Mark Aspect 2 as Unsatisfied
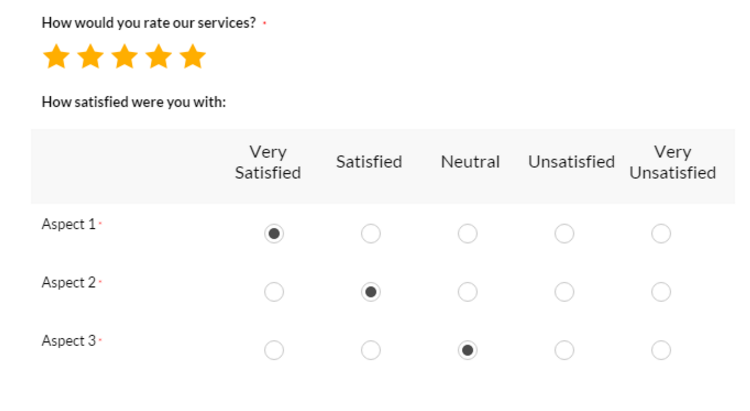The image size is (750, 411). [564, 292]
